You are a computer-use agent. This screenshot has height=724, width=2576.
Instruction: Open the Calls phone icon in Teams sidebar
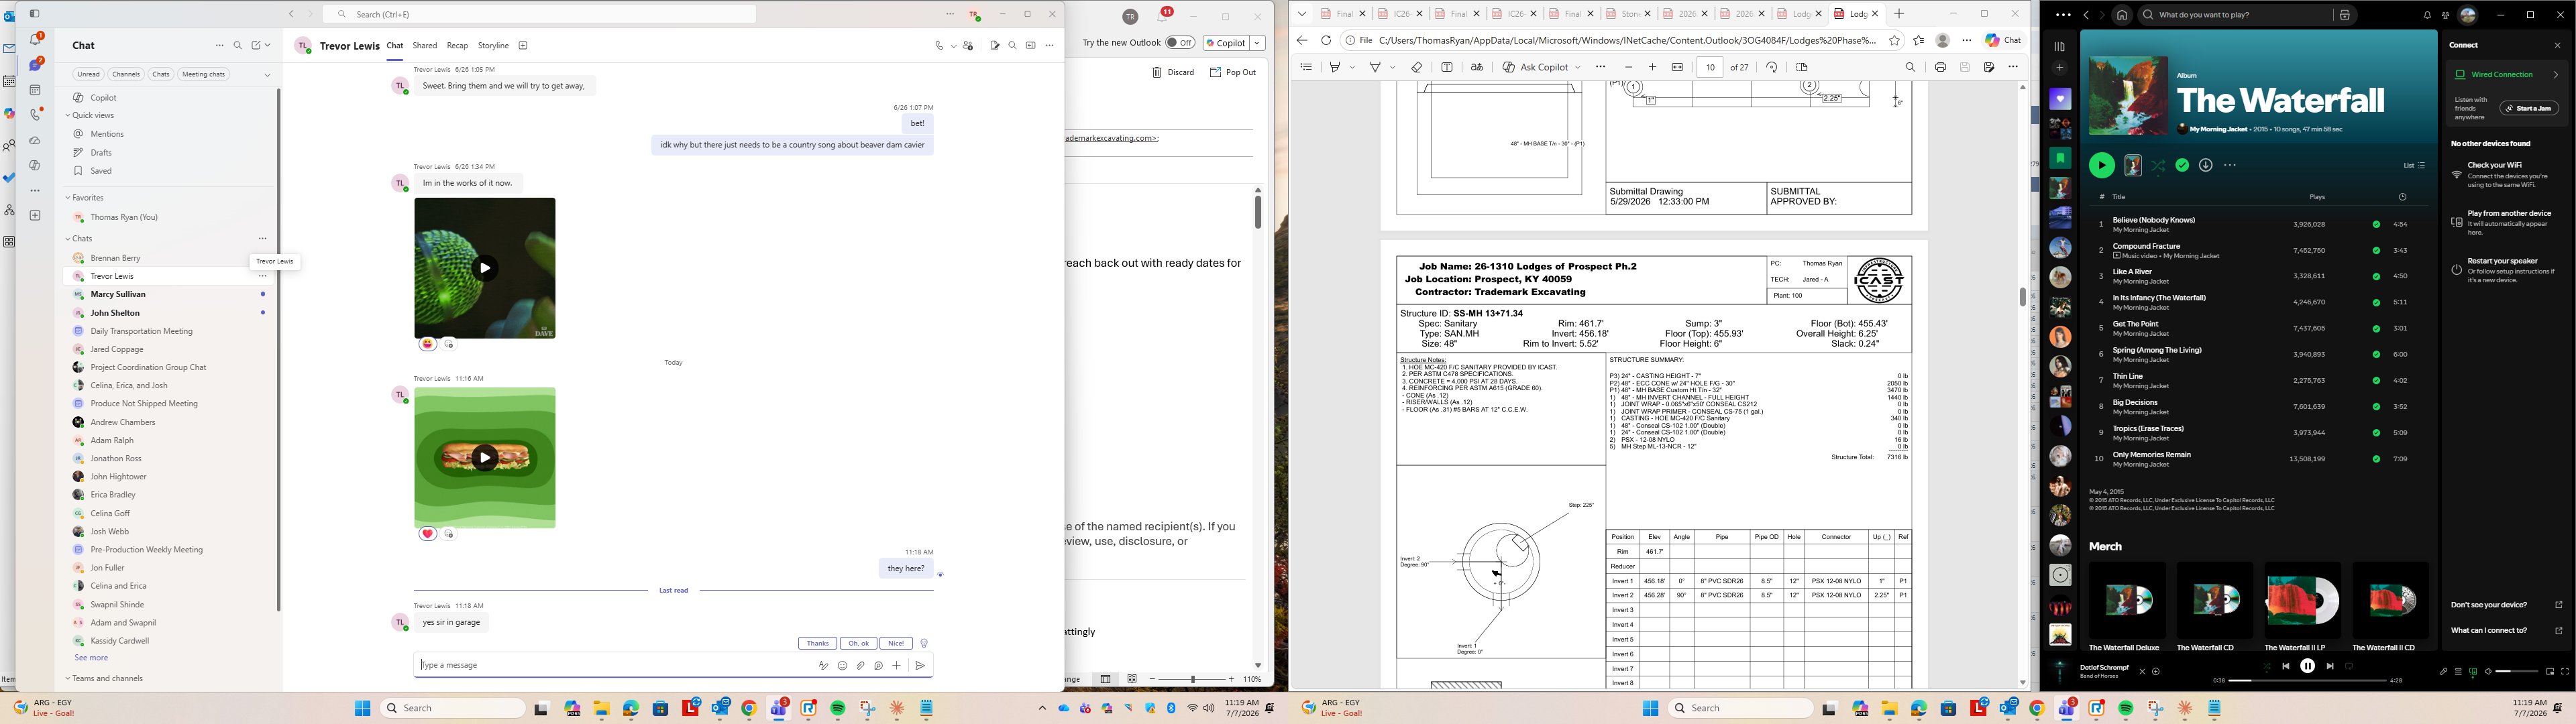pos(36,115)
